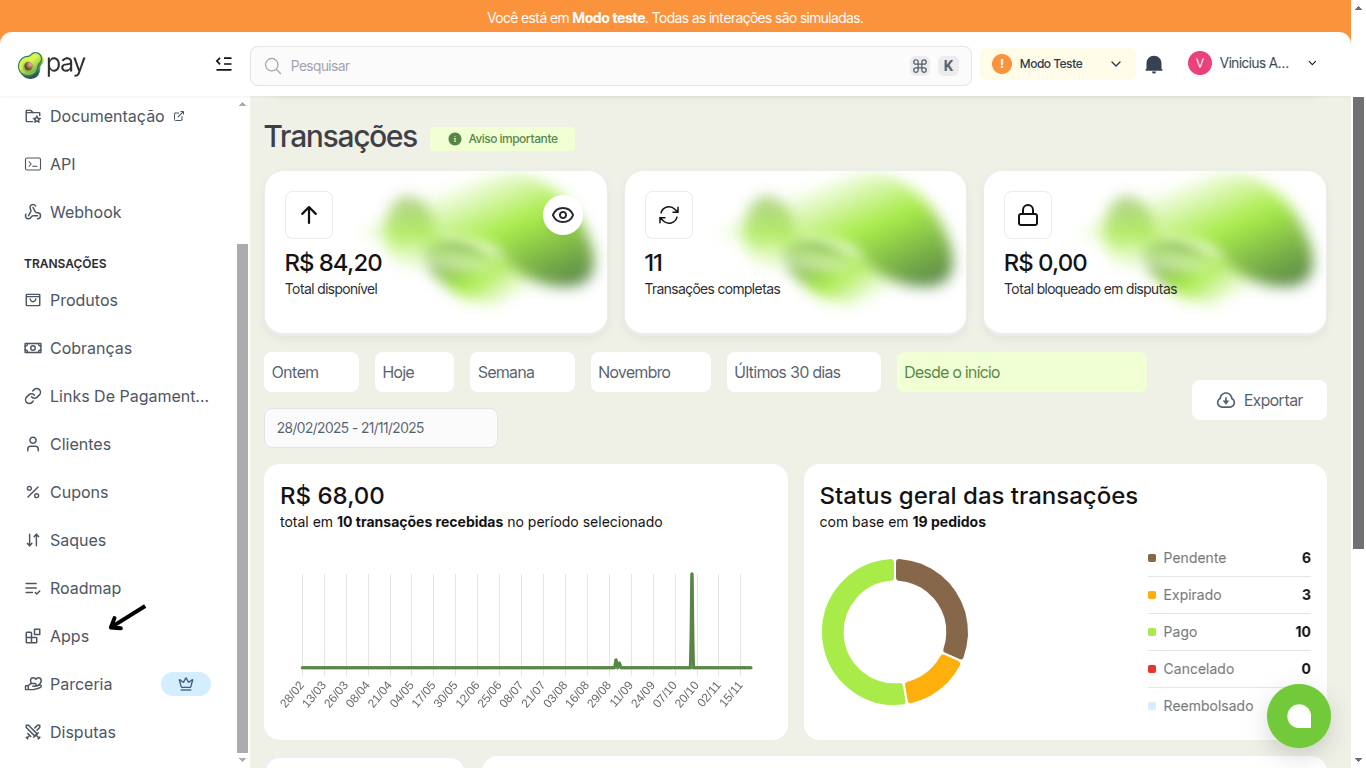The height and width of the screenshot is (768, 1366).
Task: Toggle visibility of total disponível amount
Action: [x=562, y=214]
